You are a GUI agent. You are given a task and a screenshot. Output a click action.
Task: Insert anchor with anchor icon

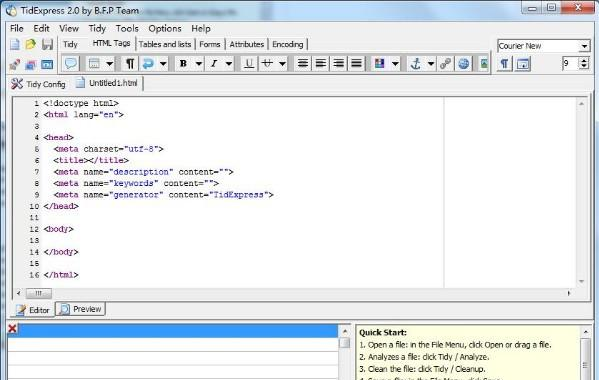pos(415,63)
